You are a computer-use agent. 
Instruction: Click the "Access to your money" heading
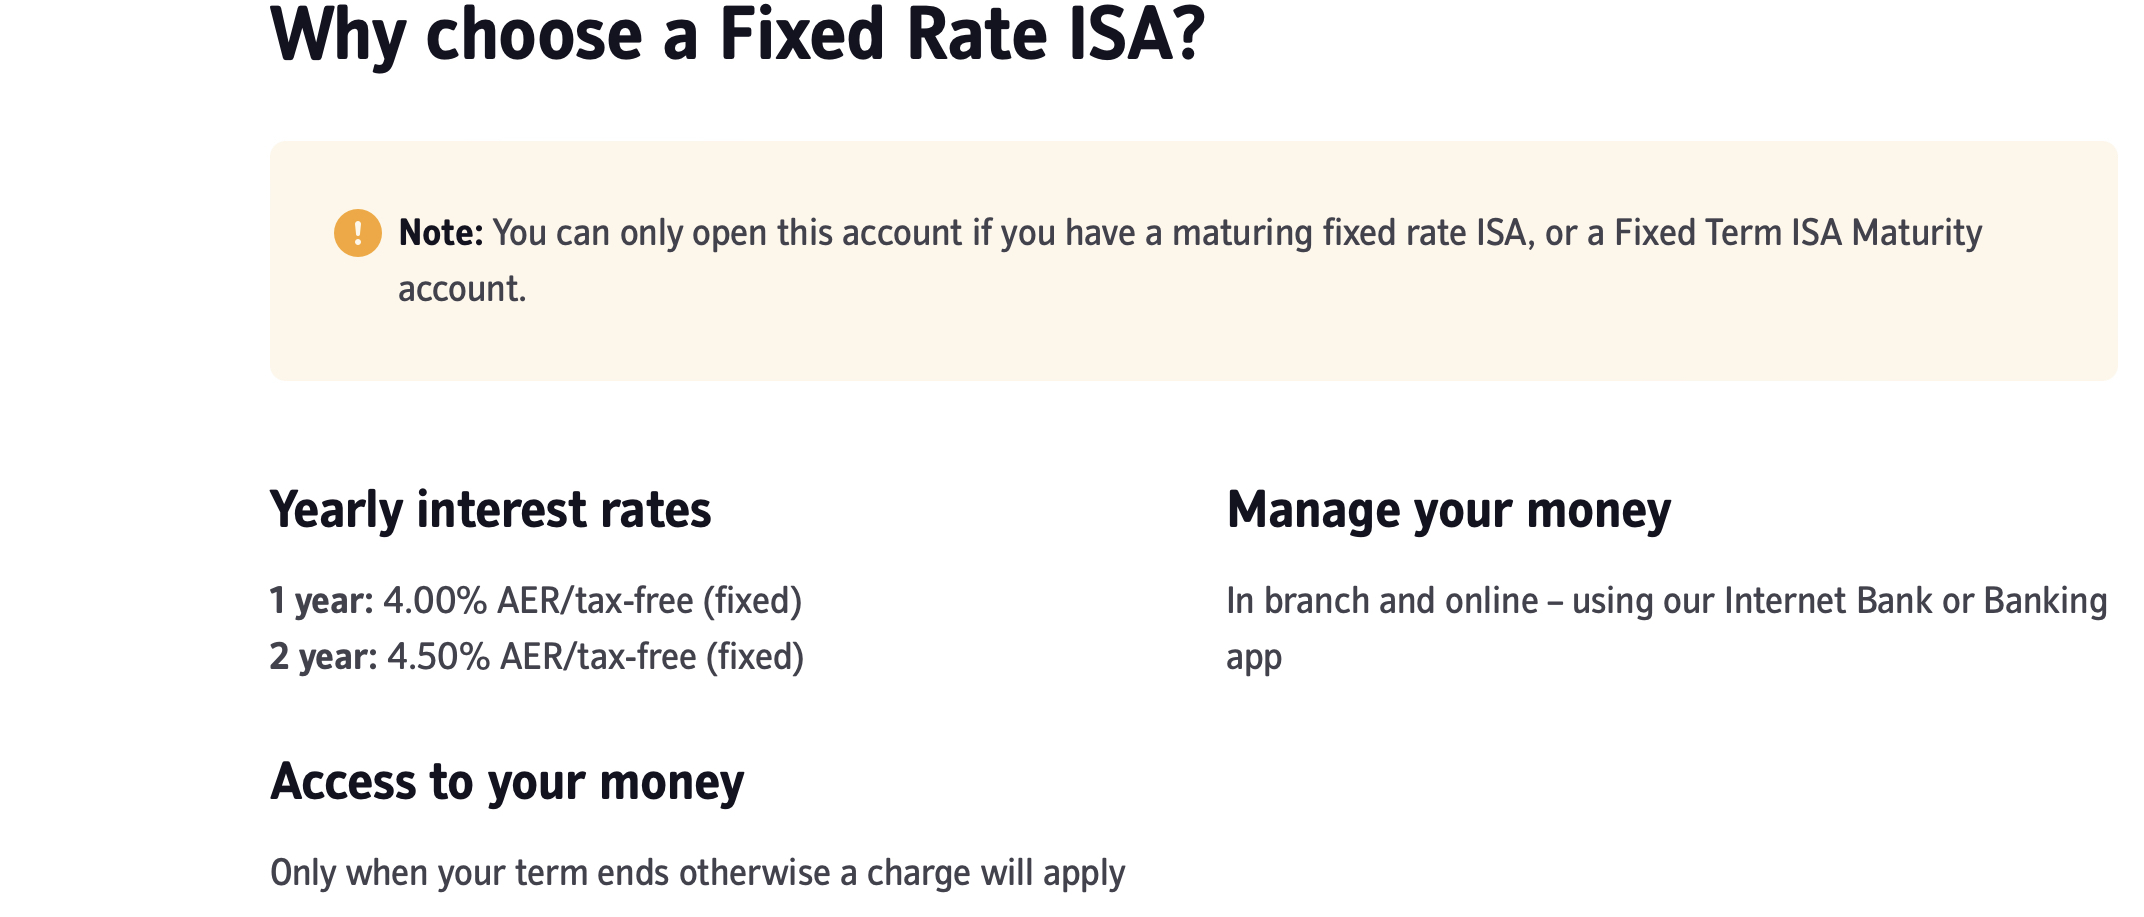507,782
